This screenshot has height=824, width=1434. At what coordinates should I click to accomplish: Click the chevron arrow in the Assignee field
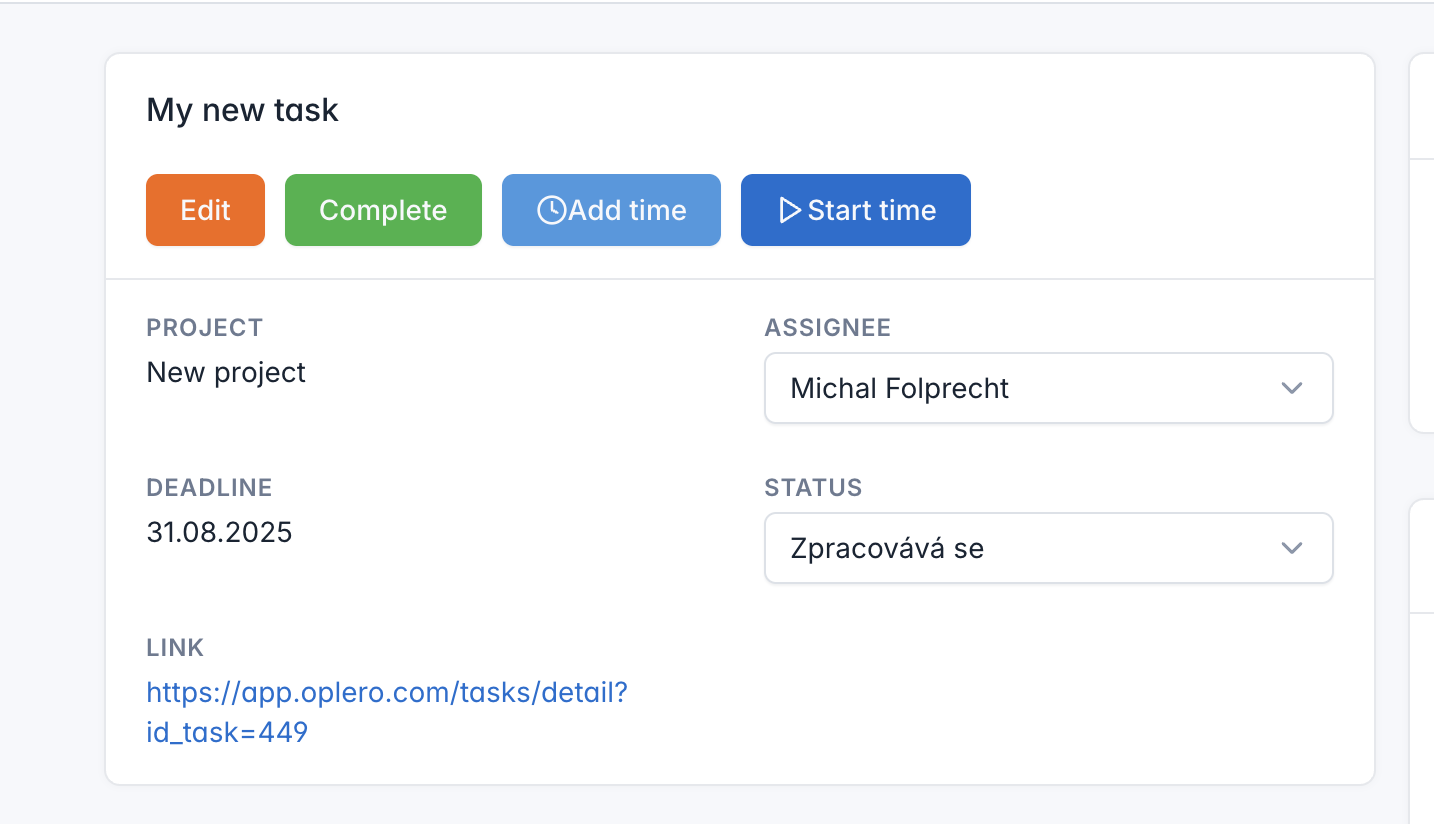point(1292,388)
